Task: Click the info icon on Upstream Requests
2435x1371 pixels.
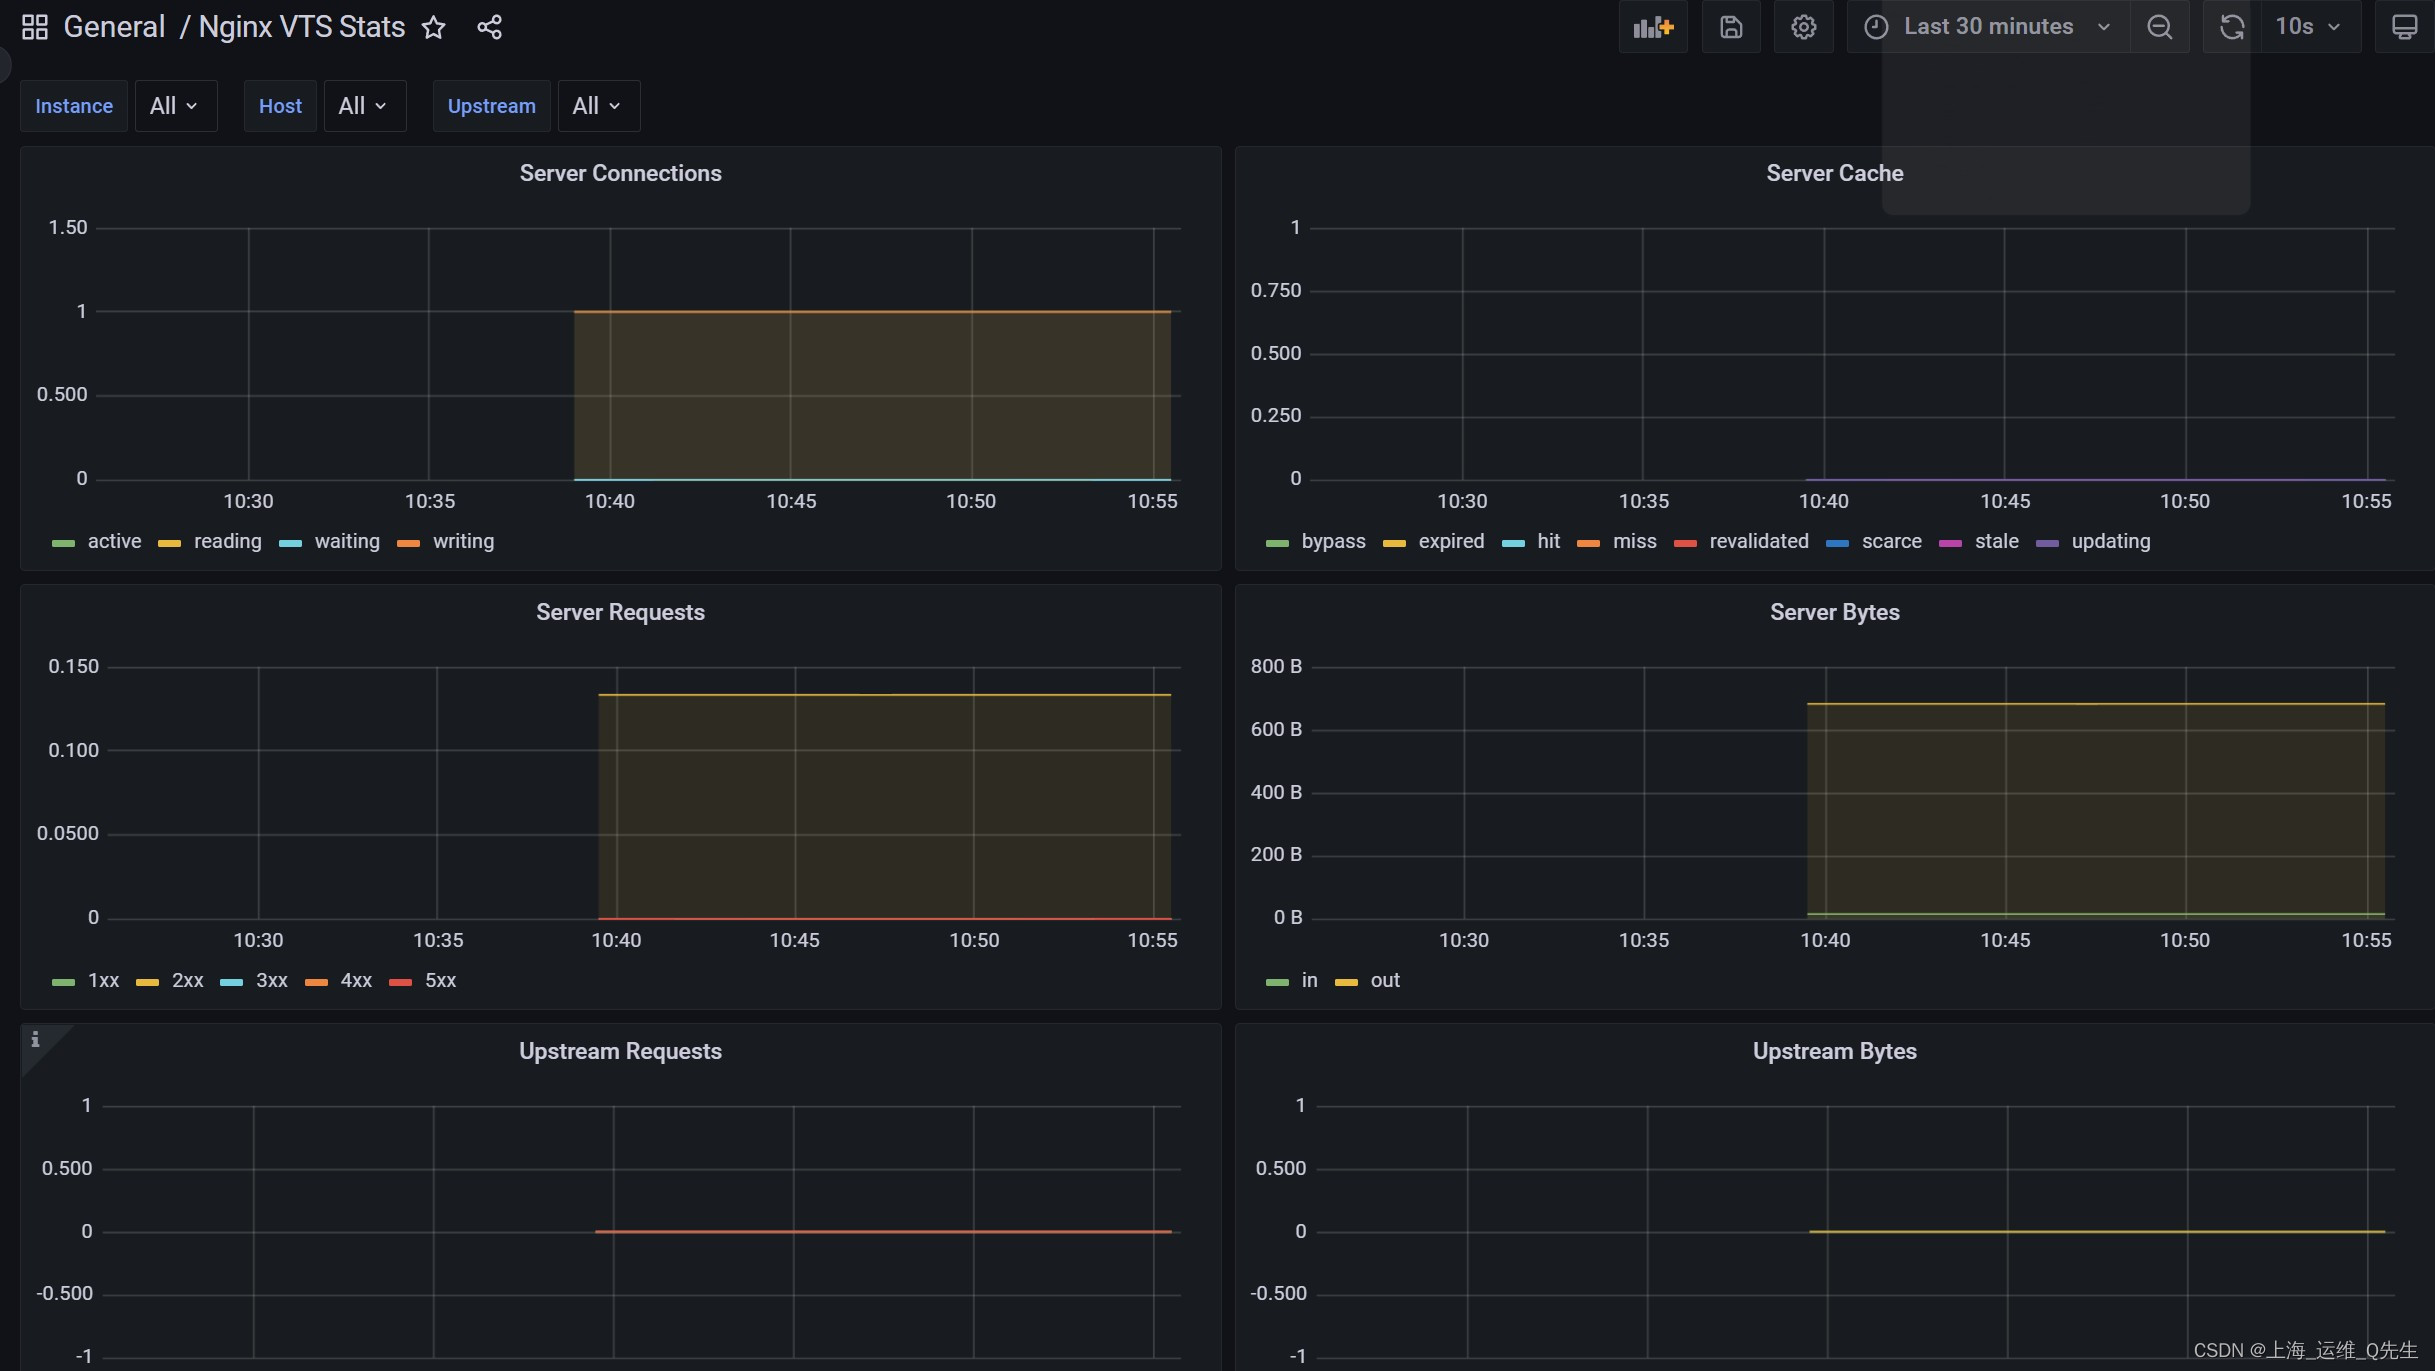Action: (x=35, y=1037)
